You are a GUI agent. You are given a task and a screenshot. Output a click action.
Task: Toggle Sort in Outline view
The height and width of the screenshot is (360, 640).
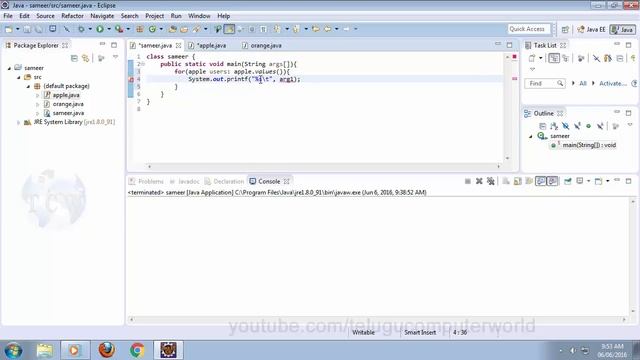(554, 126)
